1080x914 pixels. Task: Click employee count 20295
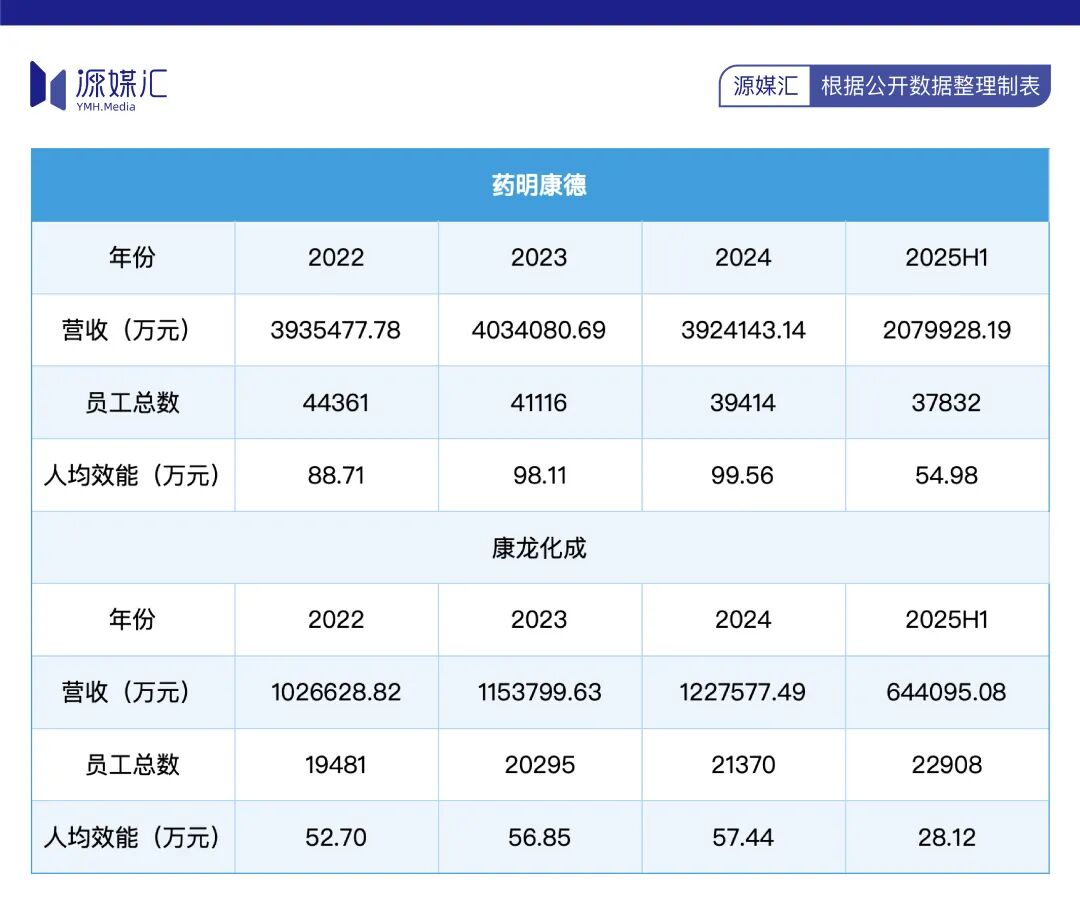click(539, 765)
